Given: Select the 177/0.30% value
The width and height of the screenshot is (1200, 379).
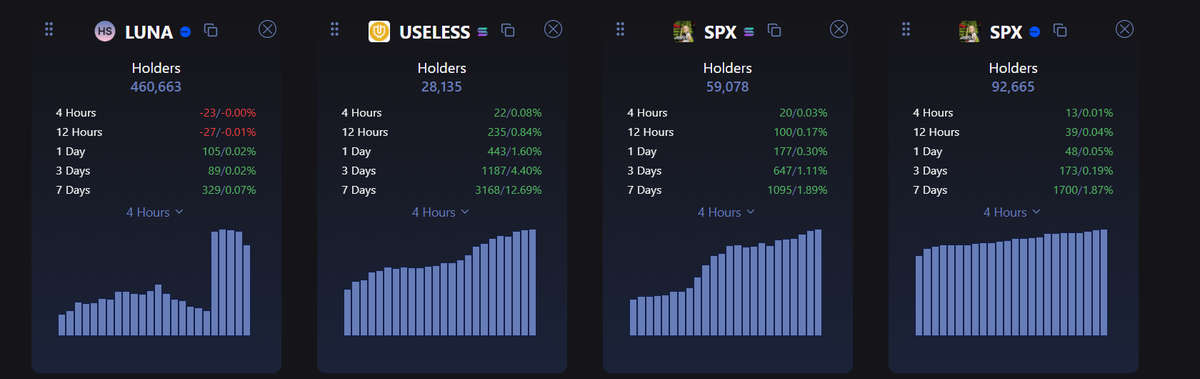Looking at the screenshot, I should (801, 151).
